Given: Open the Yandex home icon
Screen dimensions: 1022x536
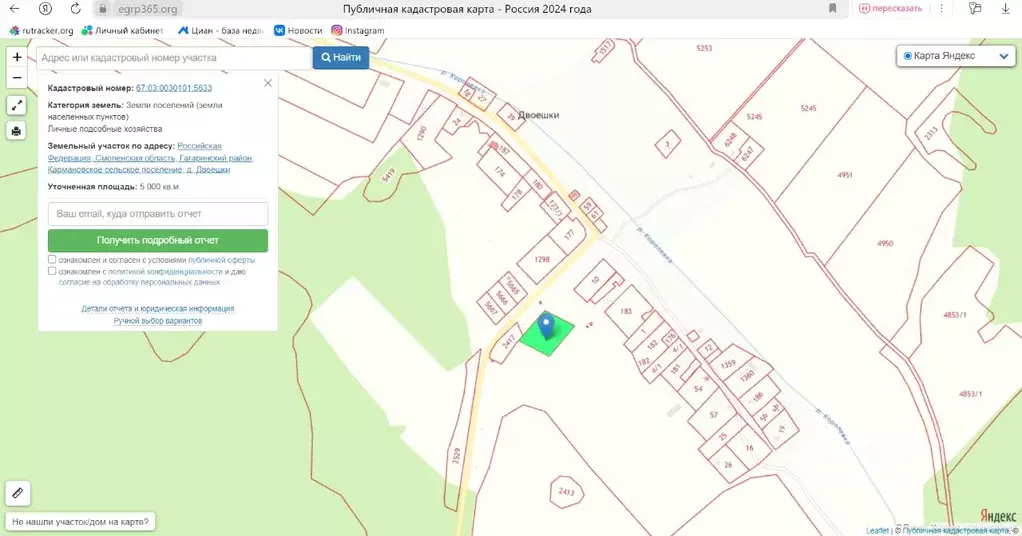Looking at the screenshot, I should pos(45,9).
